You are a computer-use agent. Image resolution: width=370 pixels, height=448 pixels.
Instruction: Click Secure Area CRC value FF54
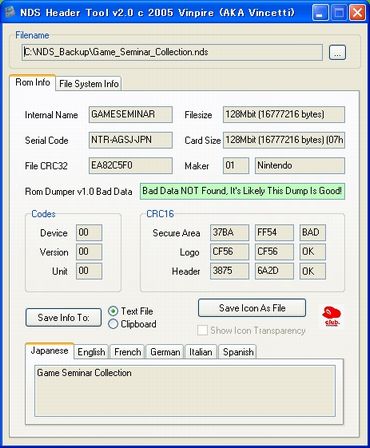(x=274, y=233)
